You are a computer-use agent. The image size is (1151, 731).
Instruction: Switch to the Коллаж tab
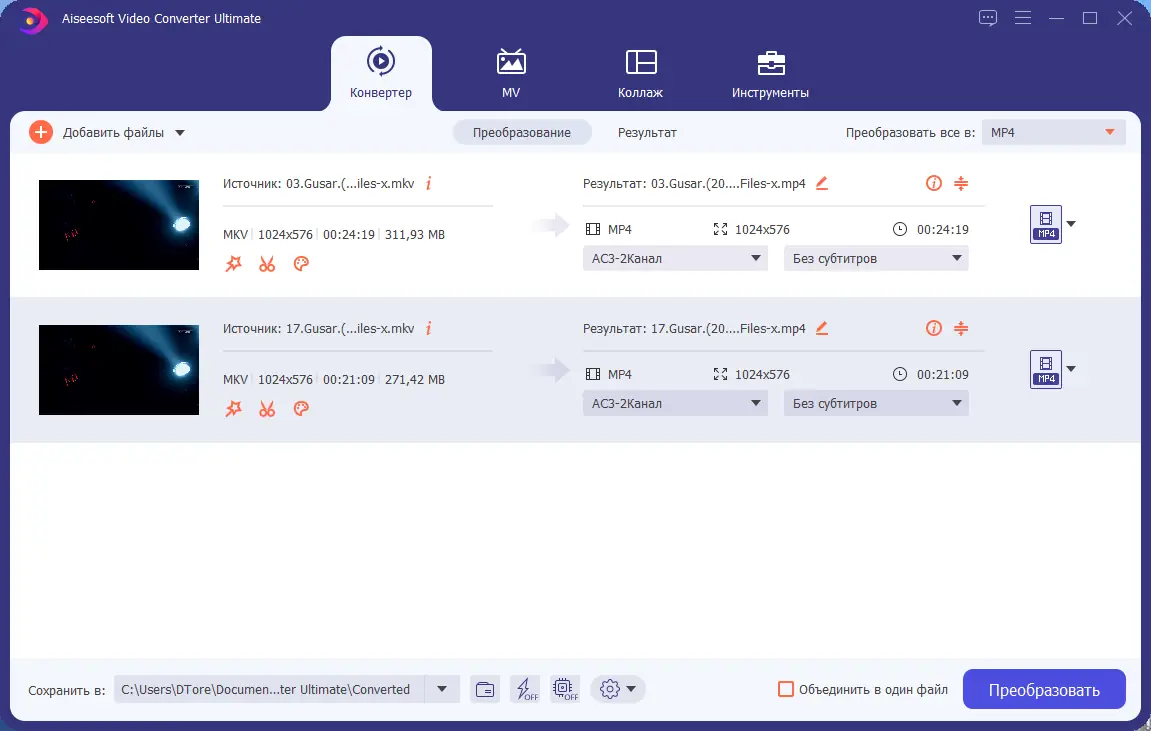click(640, 73)
